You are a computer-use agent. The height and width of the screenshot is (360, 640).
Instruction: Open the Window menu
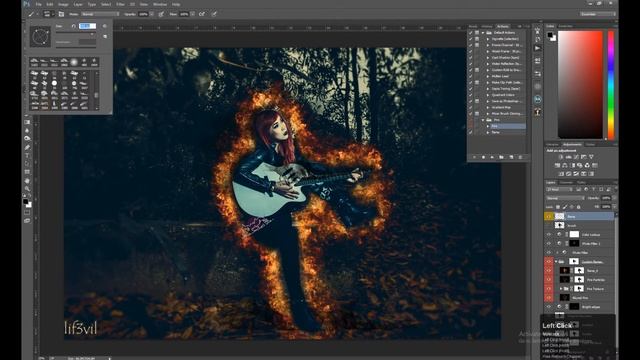tap(160, 4)
